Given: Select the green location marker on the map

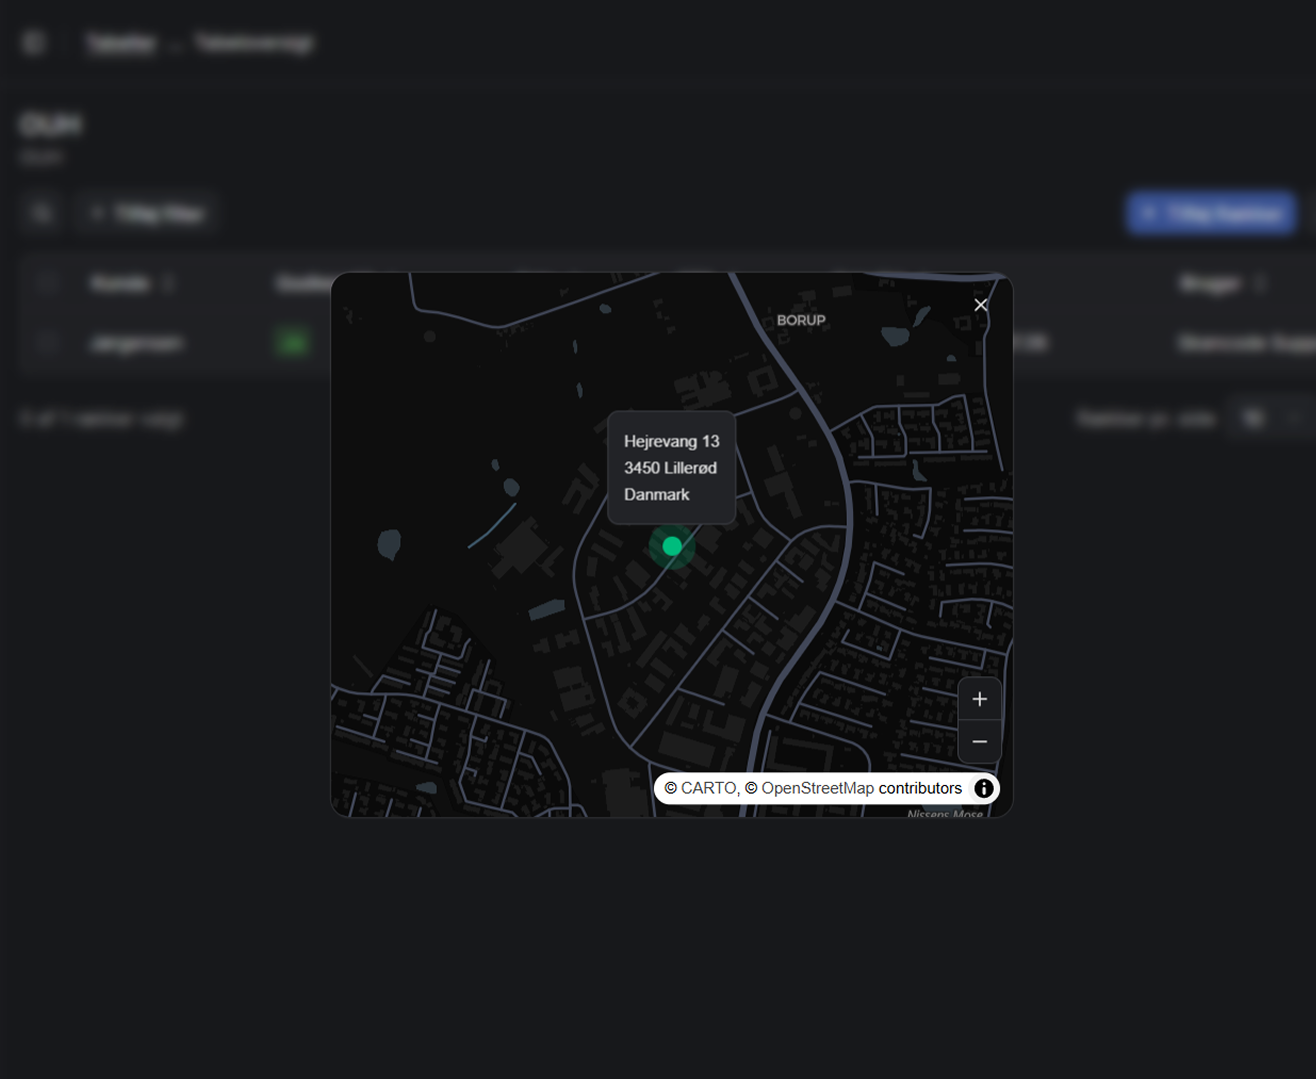Looking at the screenshot, I should pos(672,547).
